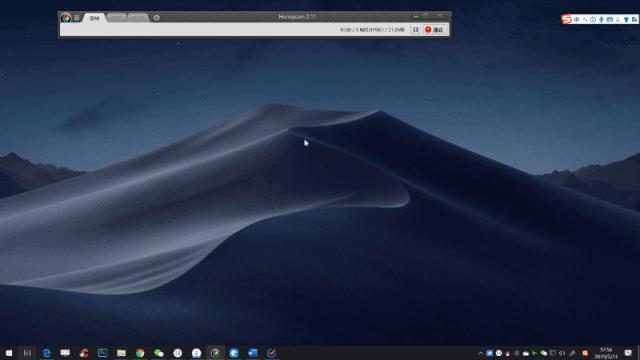The width and height of the screenshot is (640, 360).
Task: Open the Windows Start menu
Action: 9,353
